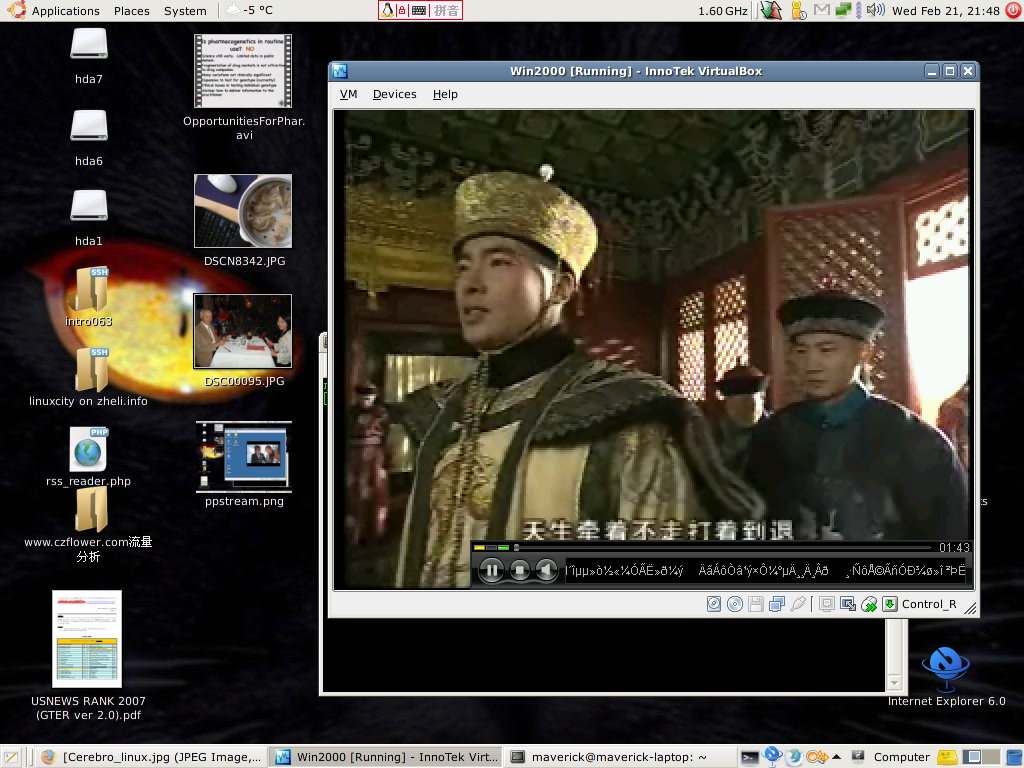Click the network traffic arrows tray icon
Image resolution: width=1024 pixels, height=768 pixels.
(771, 10)
